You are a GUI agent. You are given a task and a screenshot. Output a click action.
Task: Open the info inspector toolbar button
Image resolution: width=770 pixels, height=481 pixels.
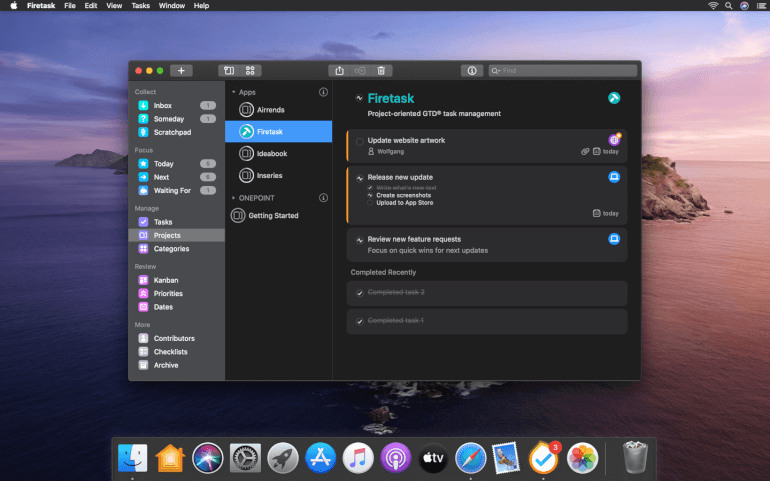(472, 71)
